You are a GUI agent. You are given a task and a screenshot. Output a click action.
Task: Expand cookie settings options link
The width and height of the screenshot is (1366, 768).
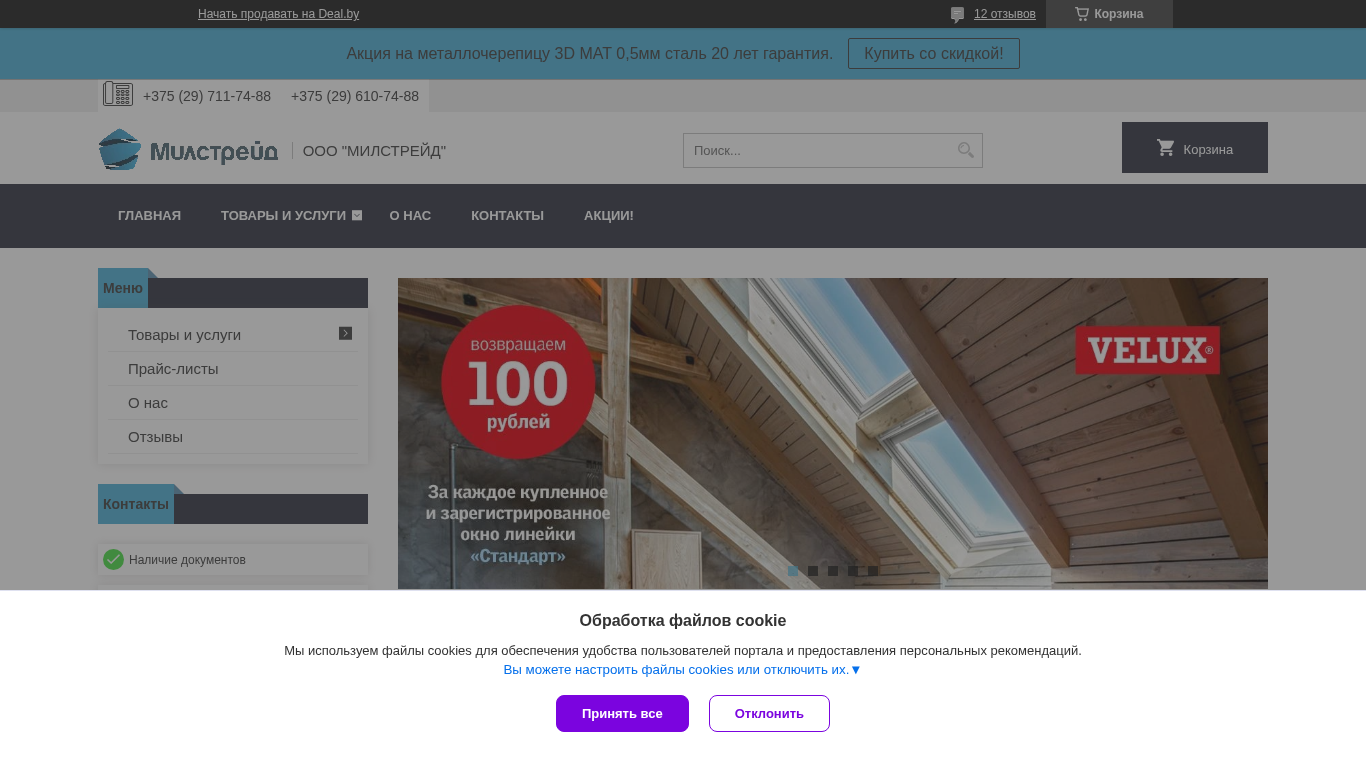682,670
